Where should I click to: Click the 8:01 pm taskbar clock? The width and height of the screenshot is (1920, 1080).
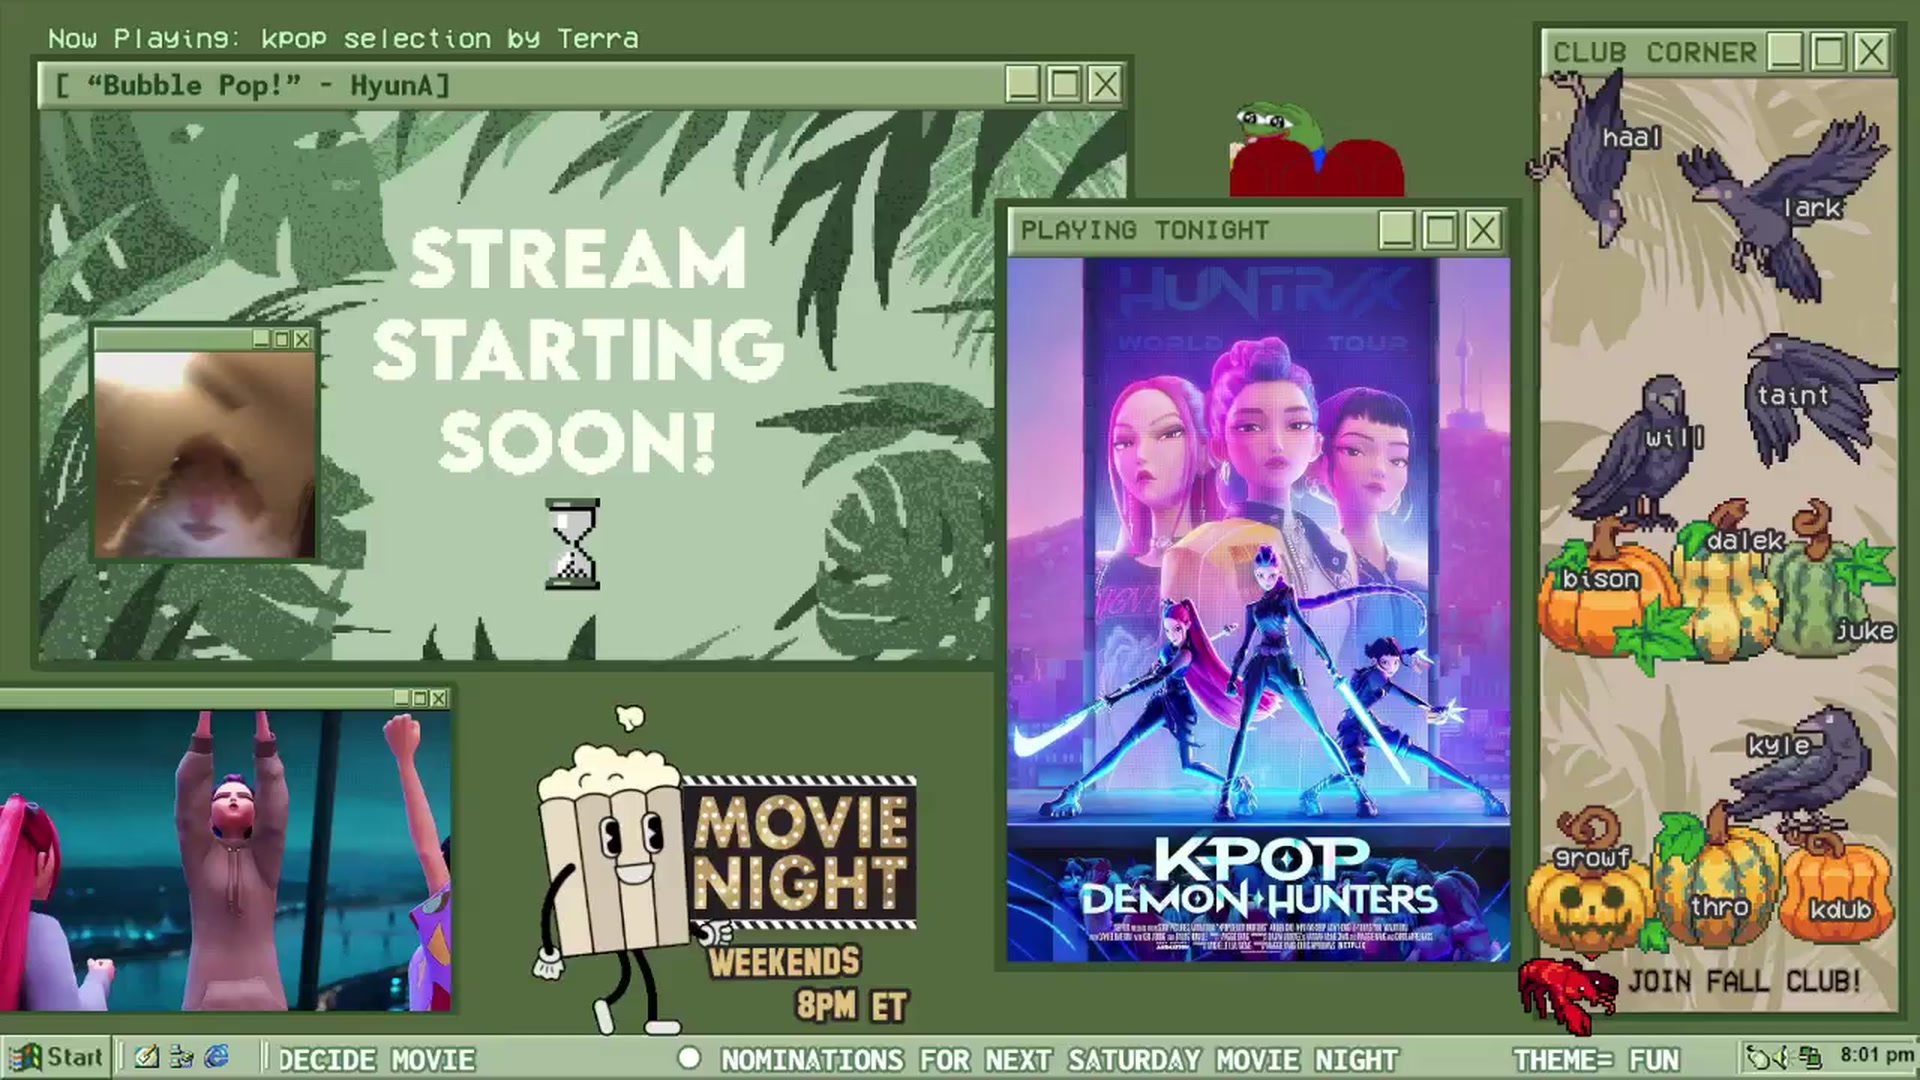pos(1876,1055)
